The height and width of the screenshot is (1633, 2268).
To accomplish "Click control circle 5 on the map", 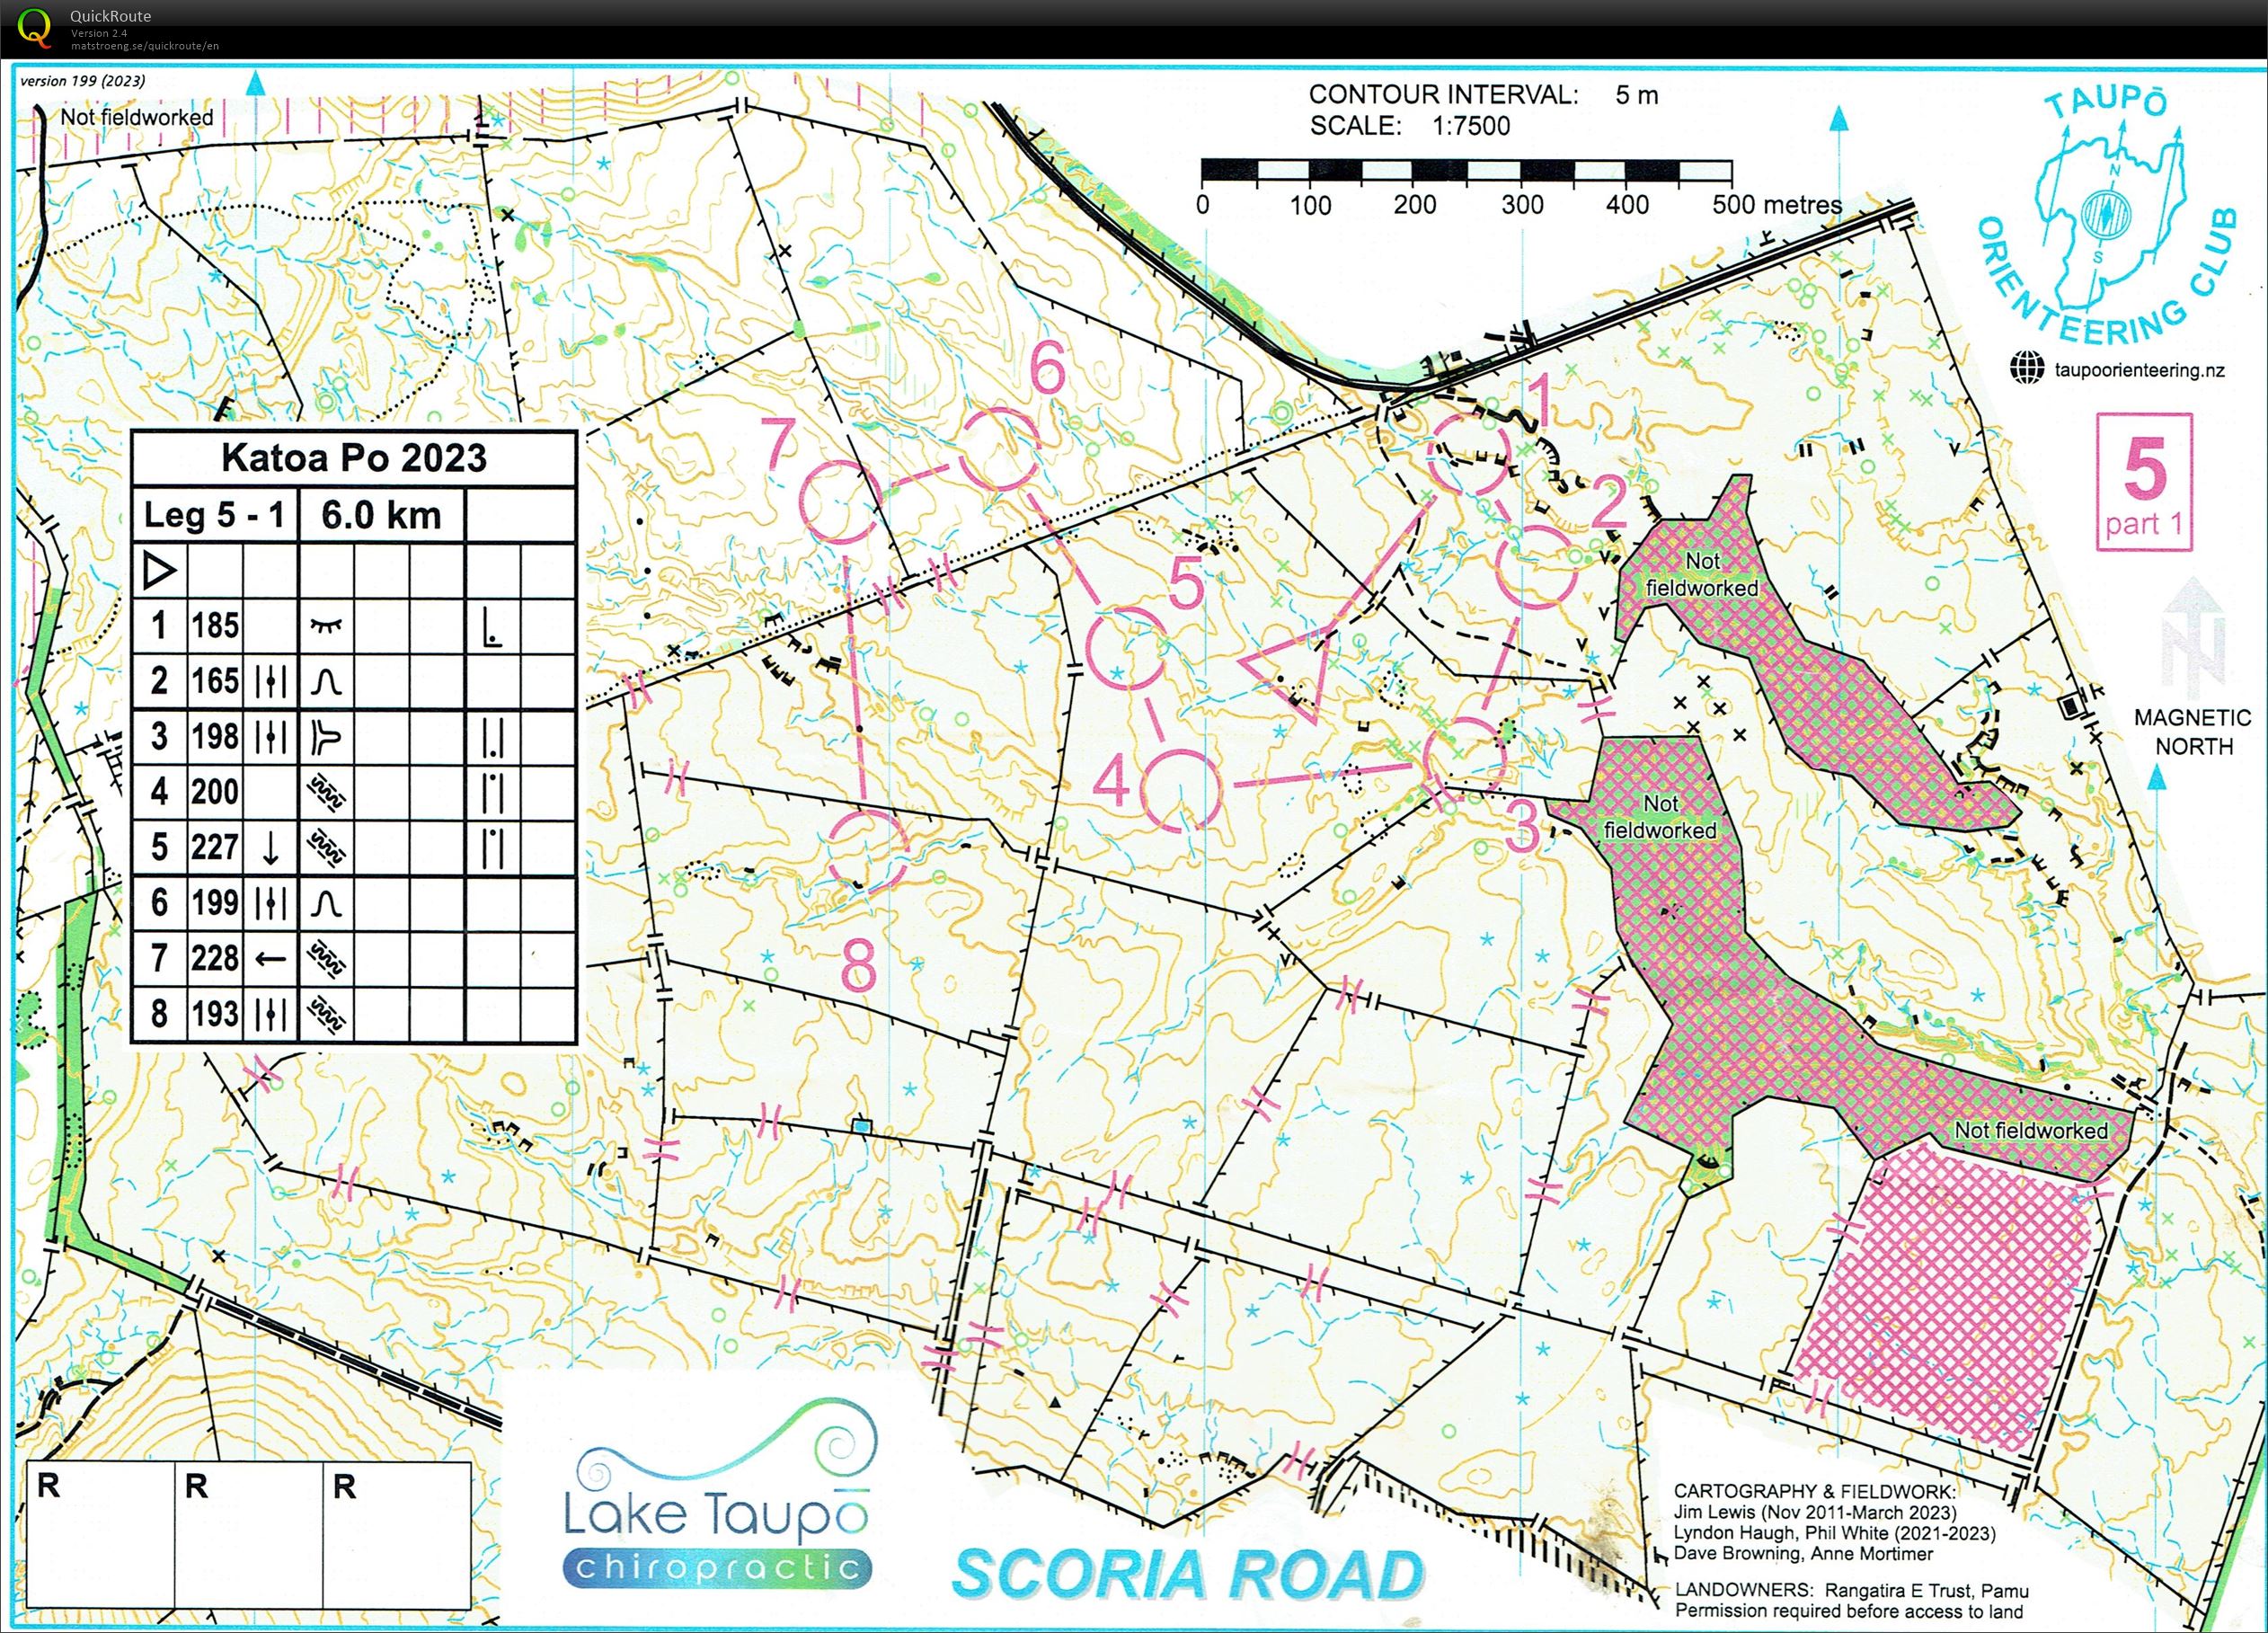I will coord(1126,647).
